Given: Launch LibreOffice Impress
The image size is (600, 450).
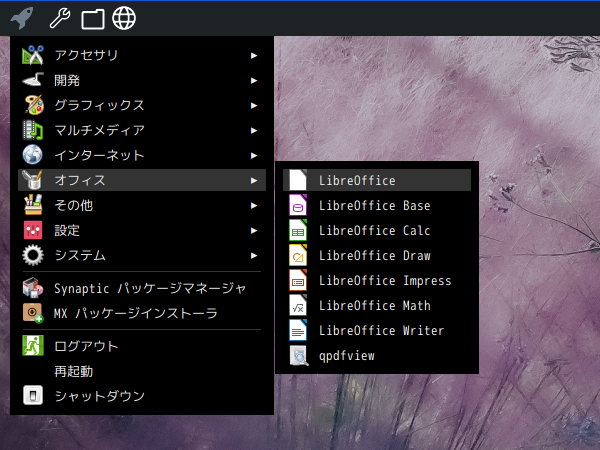Looking at the screenshot, I should (377, 280).
